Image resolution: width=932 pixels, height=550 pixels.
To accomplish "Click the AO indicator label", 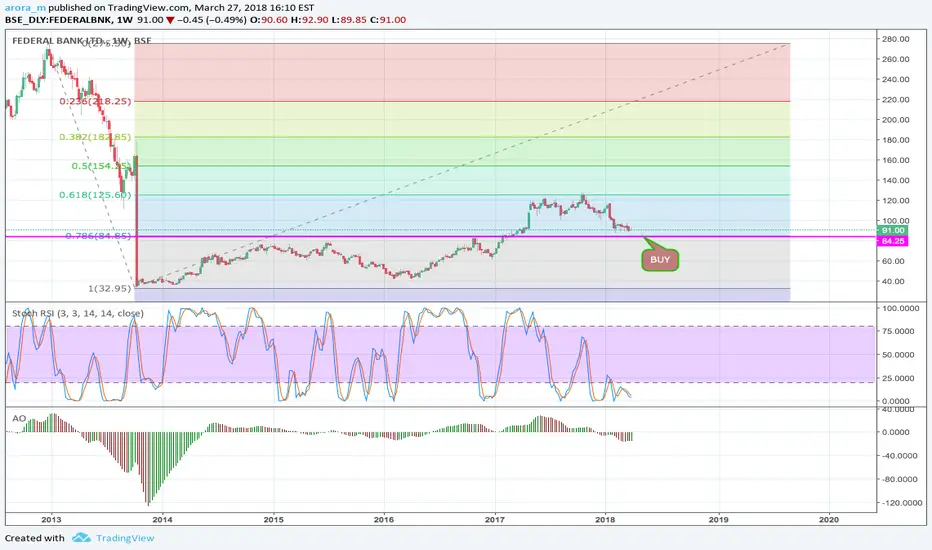I will coord(19,418).
